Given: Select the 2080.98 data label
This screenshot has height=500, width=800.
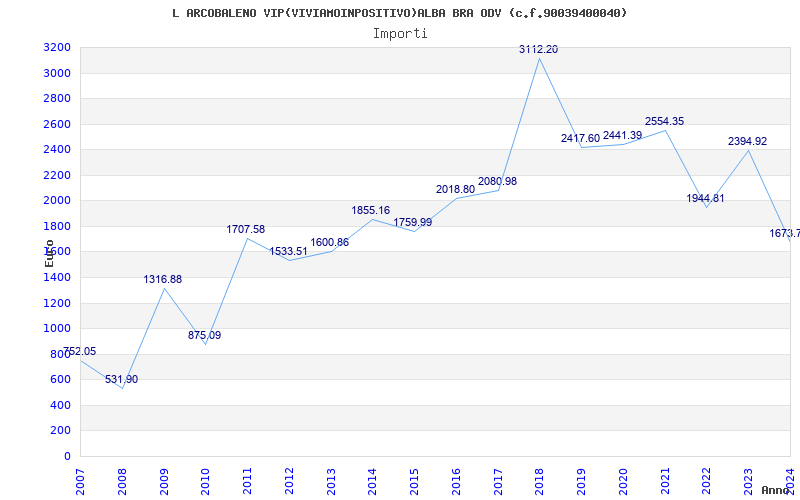Looking at the screenshot, I should (497, 182).
